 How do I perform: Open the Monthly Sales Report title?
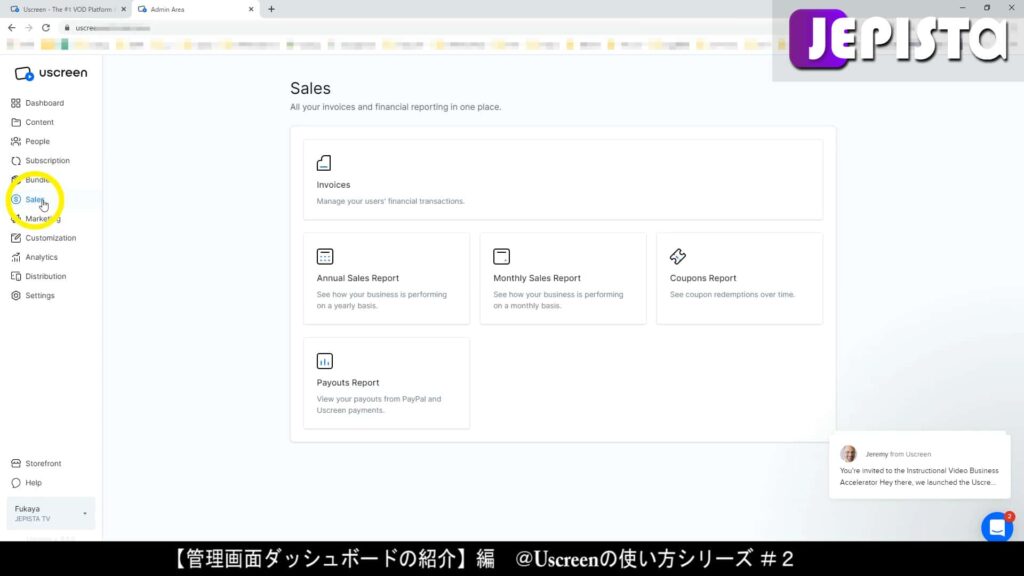pos(537,278)
